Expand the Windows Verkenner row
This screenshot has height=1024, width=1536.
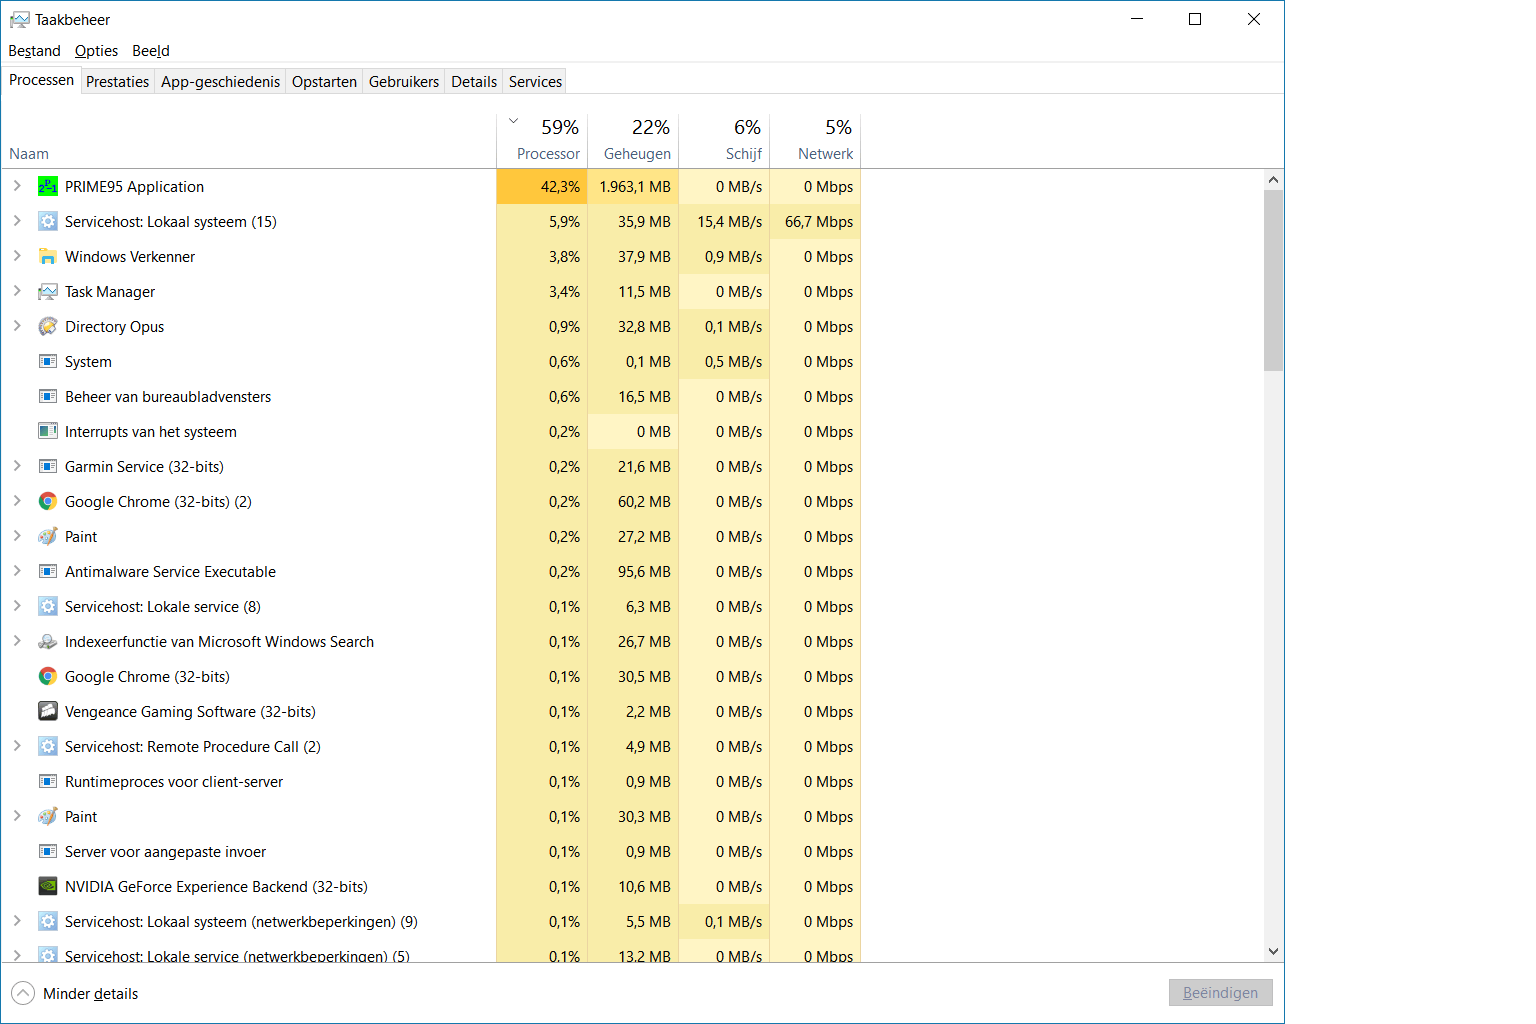(17, 256)
